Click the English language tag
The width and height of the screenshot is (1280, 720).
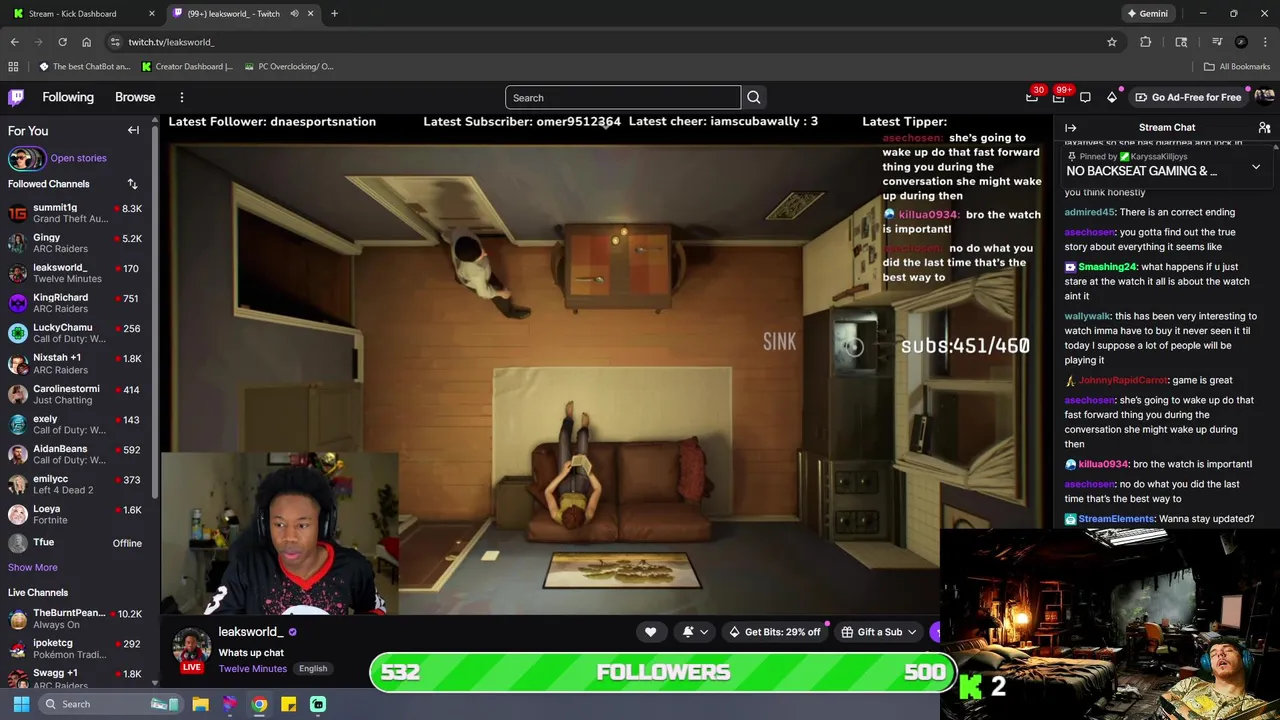click(x=313, y=669)
